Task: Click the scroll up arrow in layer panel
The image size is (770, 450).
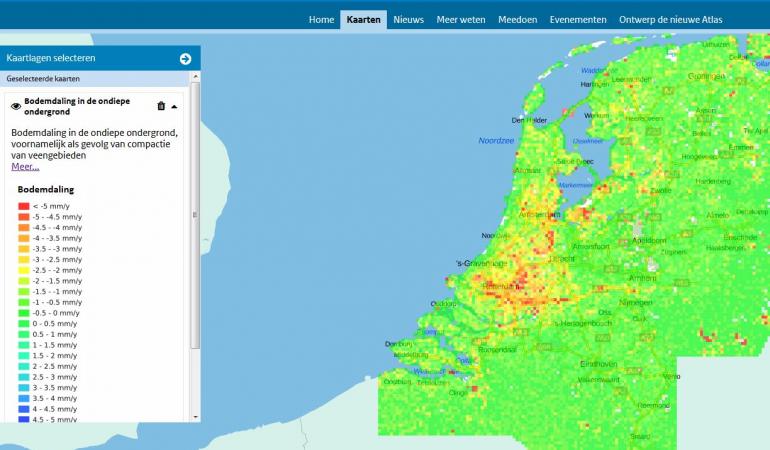Action: click(195, 77)
